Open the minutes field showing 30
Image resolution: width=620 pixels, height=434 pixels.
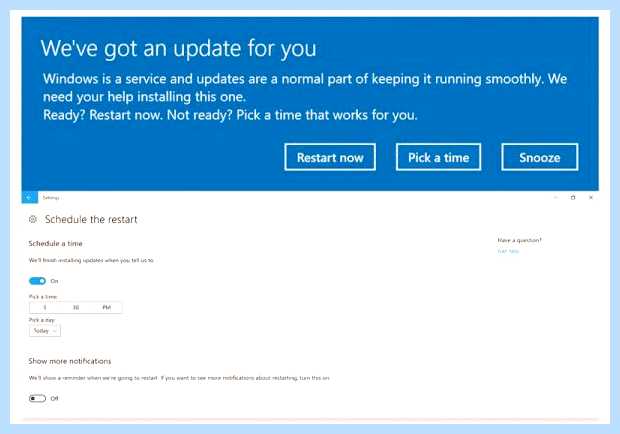(76, 307)
